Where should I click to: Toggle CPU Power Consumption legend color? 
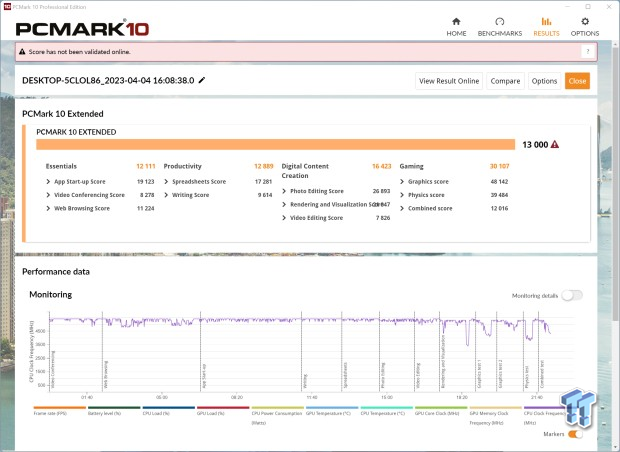click(x=278, y=407)
